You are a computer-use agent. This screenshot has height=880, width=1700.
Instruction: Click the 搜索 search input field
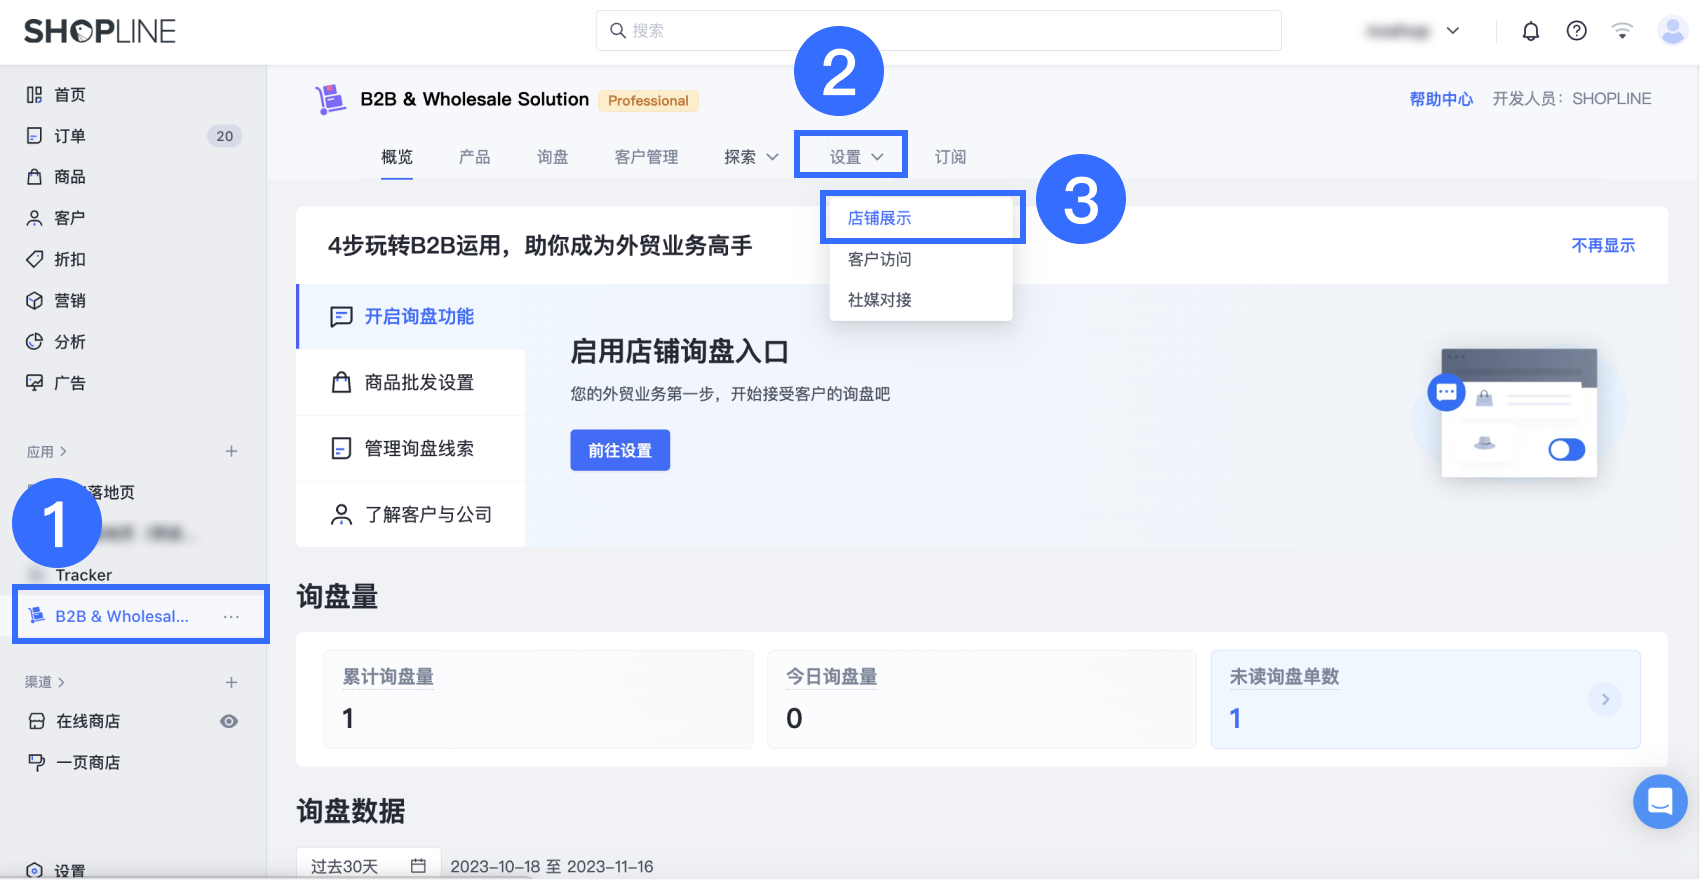pos(939,31)
